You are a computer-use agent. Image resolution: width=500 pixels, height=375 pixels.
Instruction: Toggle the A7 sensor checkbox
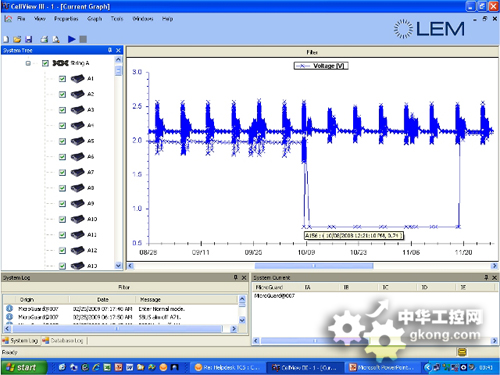tap(62, 172)
